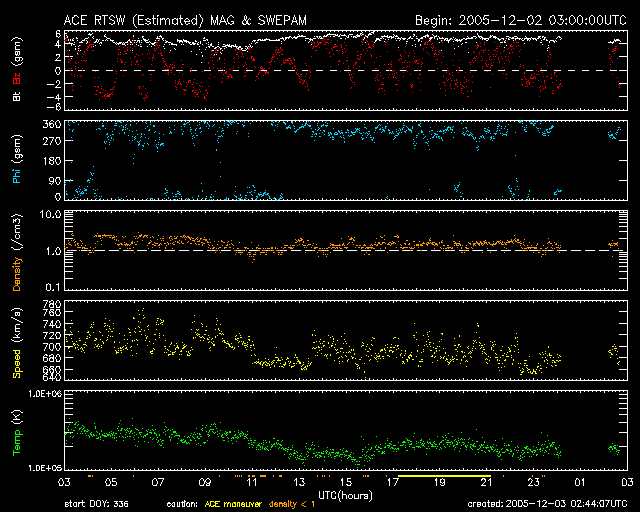Click the '270' tick on the Phi axis
Viewport: 640px width, 512px height.
coord(52,141)
